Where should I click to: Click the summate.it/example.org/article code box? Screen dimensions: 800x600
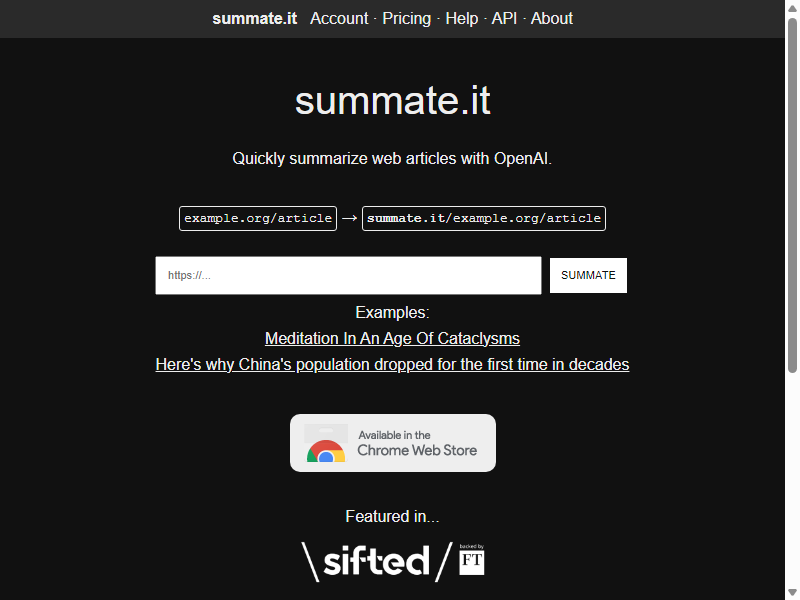(484, 218)
